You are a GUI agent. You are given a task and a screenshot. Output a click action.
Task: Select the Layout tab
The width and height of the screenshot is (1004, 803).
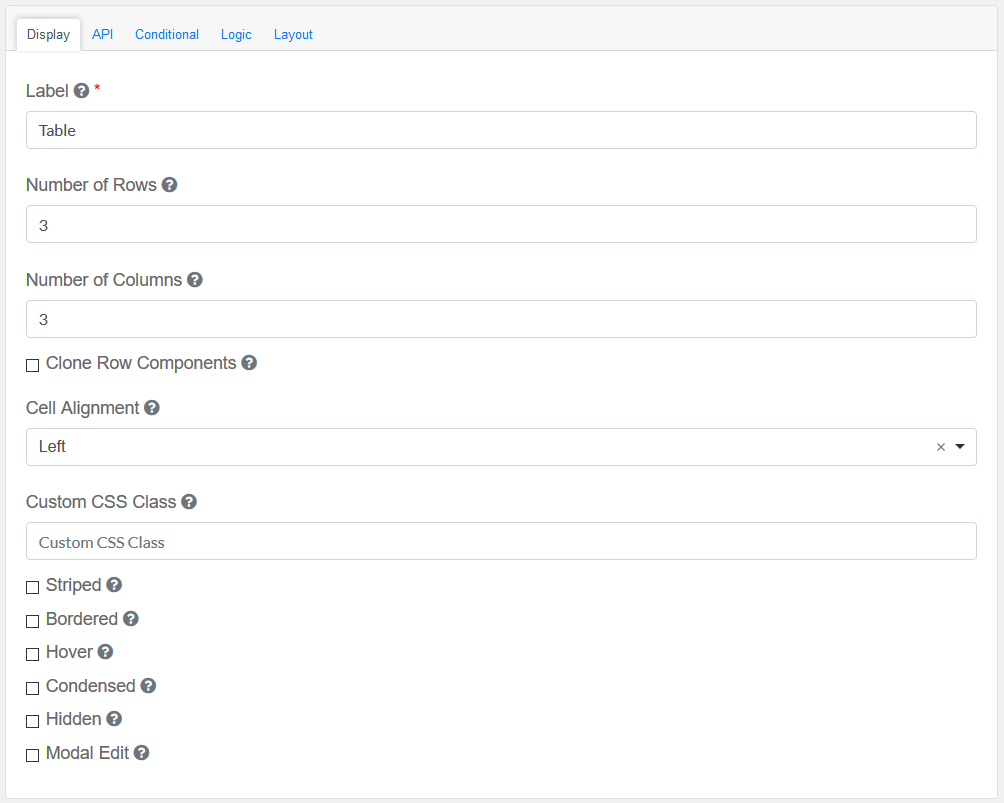pos(293,34)
